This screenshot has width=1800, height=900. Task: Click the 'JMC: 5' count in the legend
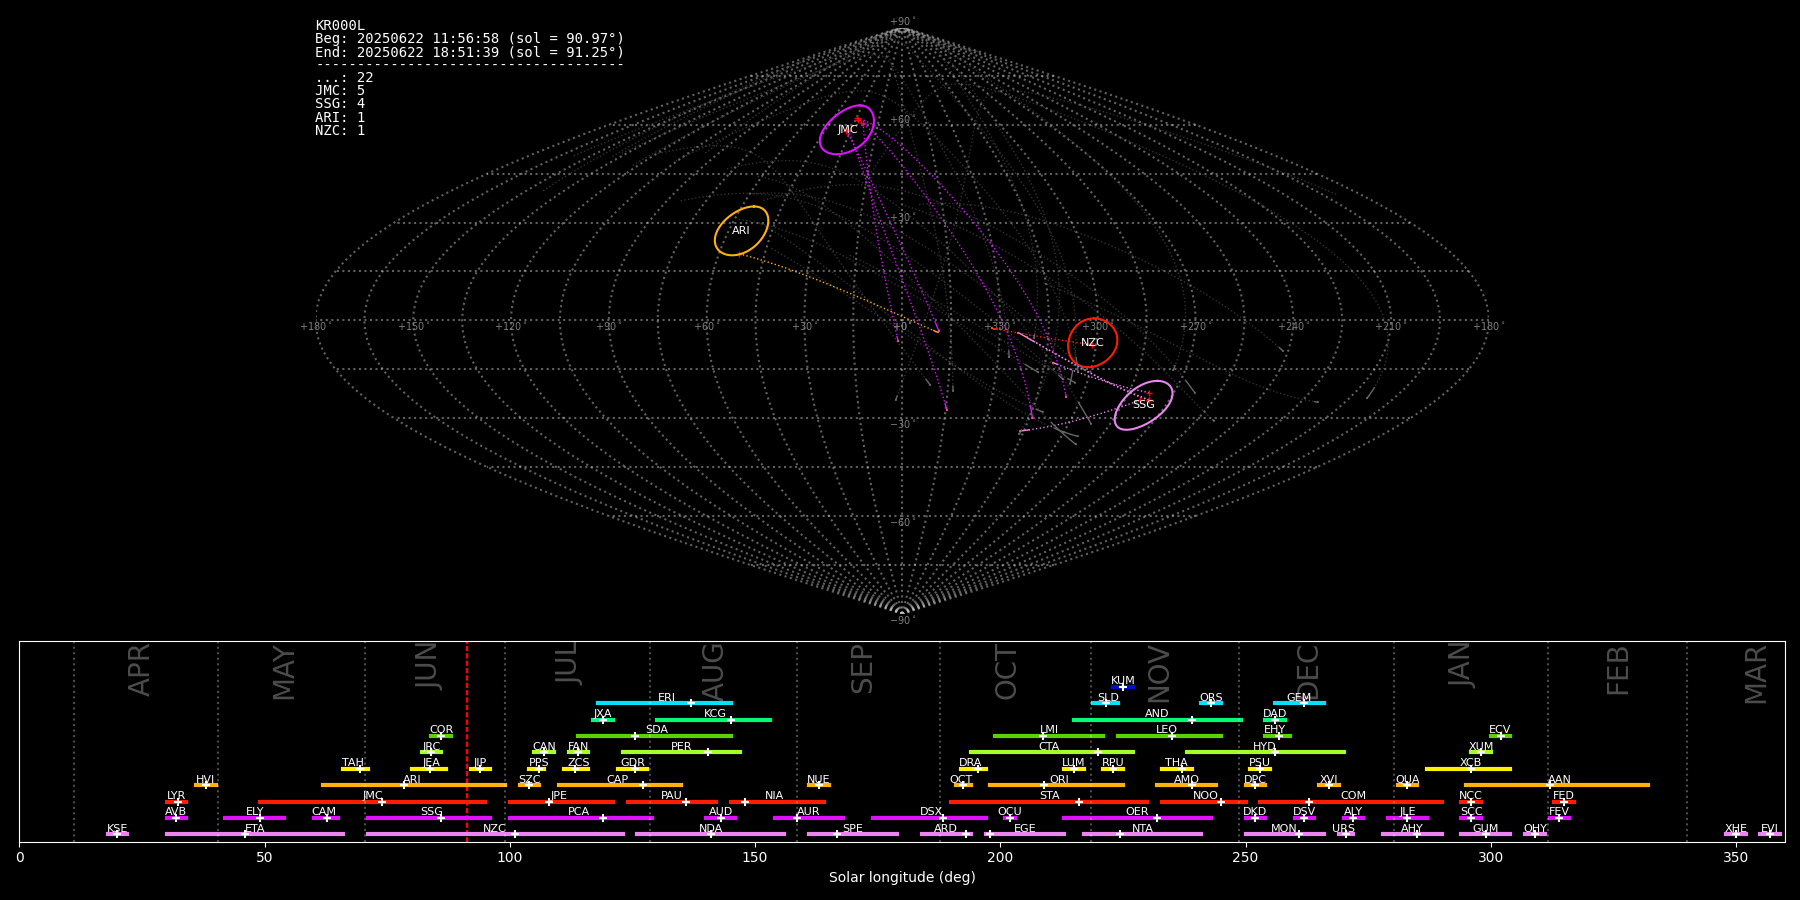(x=340, y=91)
